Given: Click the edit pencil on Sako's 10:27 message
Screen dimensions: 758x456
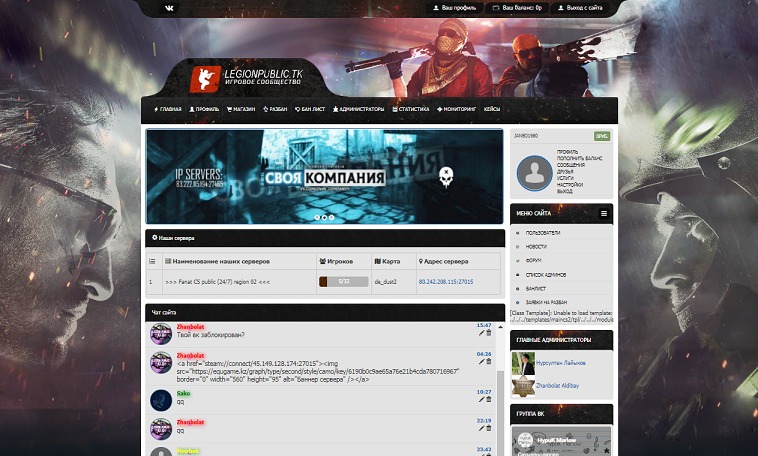Looking at the screenshot, I should tap(481, 400).
